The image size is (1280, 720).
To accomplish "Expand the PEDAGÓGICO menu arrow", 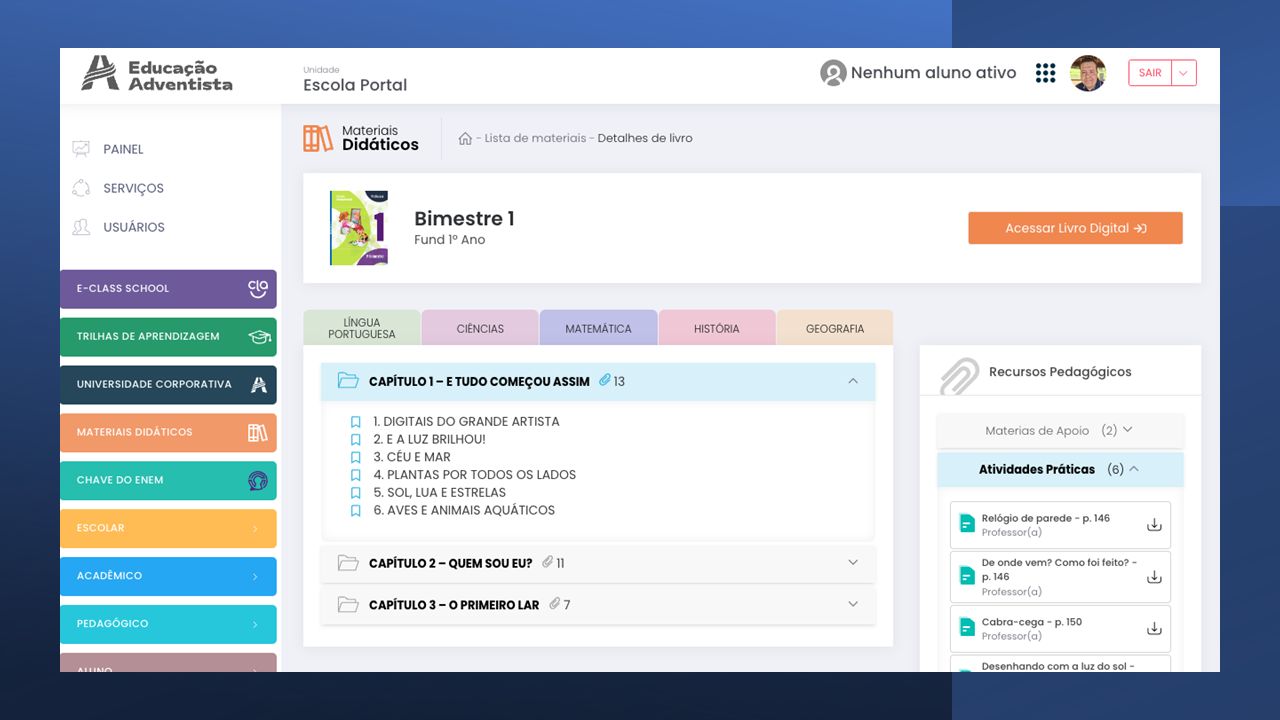I will 255,624.
